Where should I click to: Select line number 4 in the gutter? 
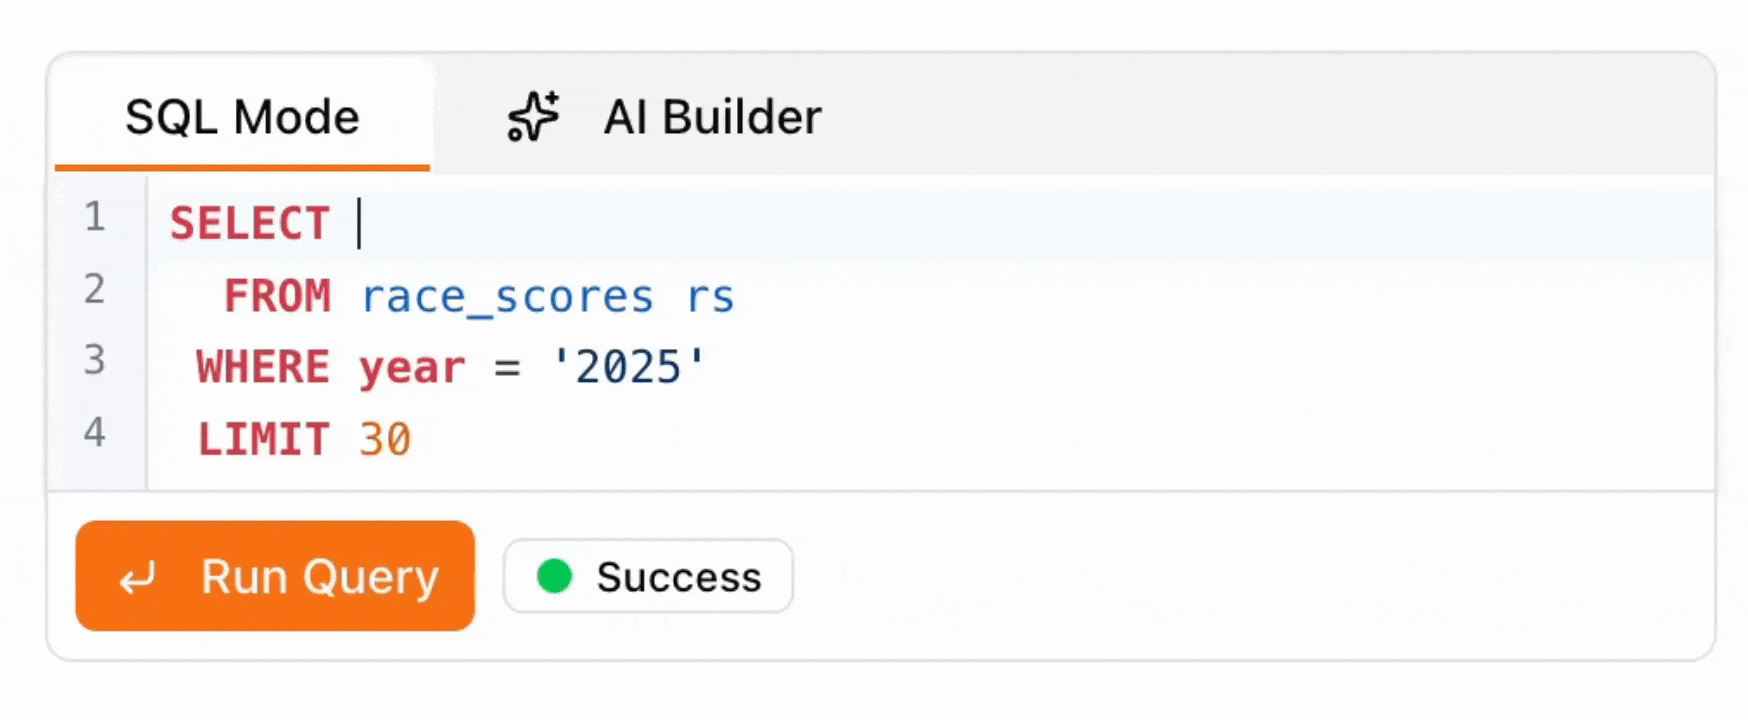(x=95, y=432)
